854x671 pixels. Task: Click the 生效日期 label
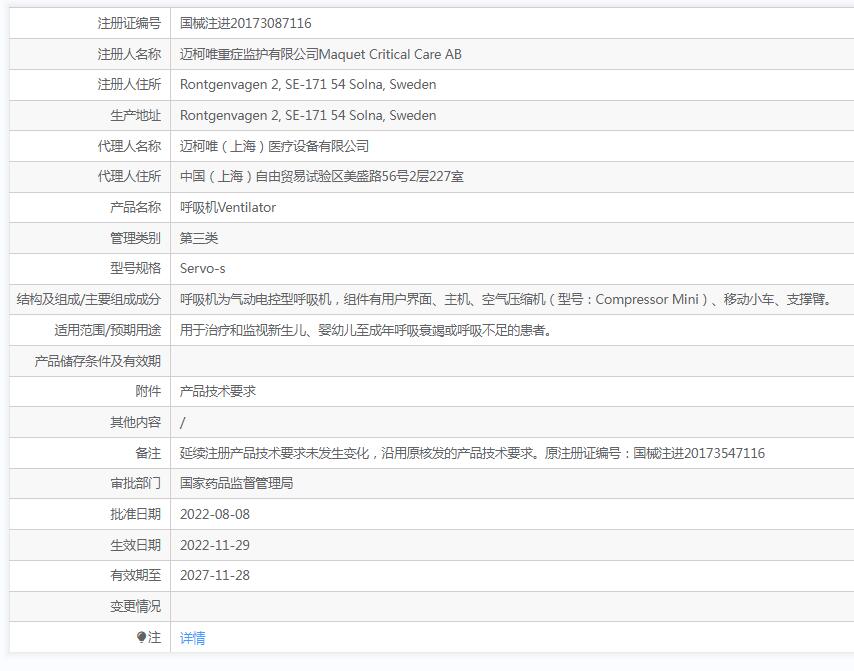(136, 545)
